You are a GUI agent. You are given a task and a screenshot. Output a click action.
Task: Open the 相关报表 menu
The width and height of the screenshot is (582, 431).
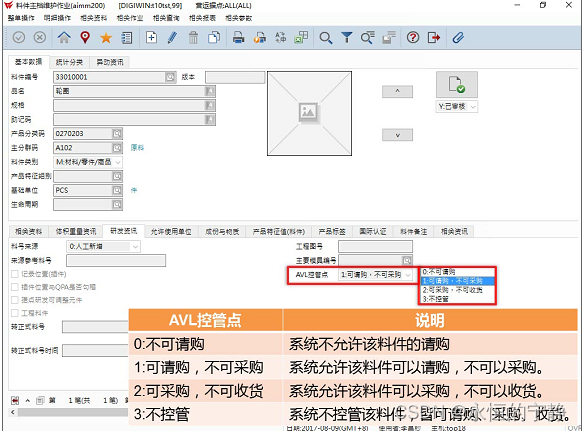point(202,18)
